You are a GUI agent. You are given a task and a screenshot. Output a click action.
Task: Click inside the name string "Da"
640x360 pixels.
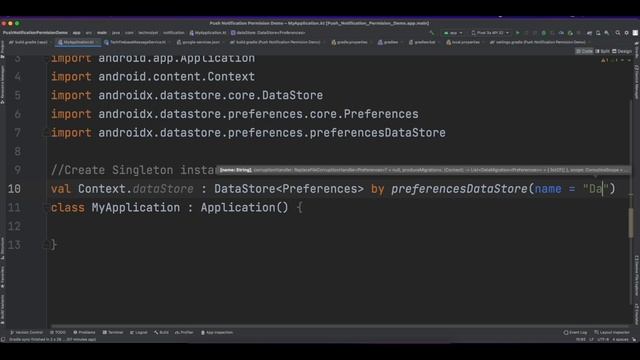coord(596,189)
